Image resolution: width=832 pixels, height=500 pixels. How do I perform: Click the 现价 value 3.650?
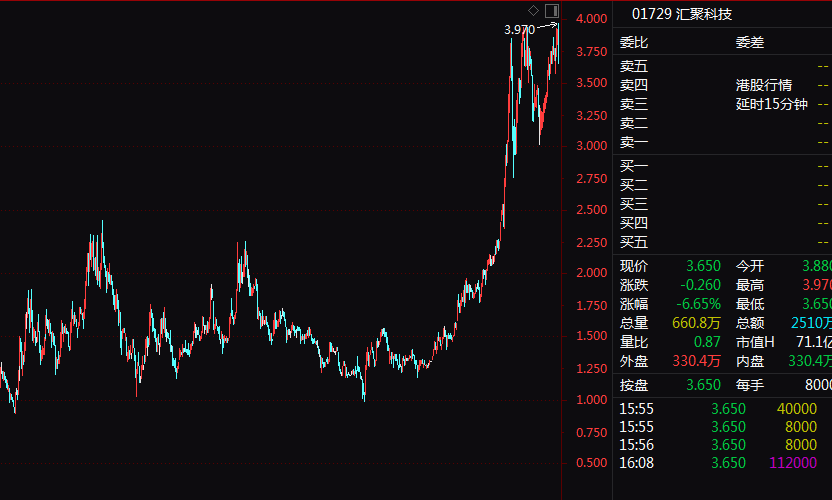click(x=702, y=266)
